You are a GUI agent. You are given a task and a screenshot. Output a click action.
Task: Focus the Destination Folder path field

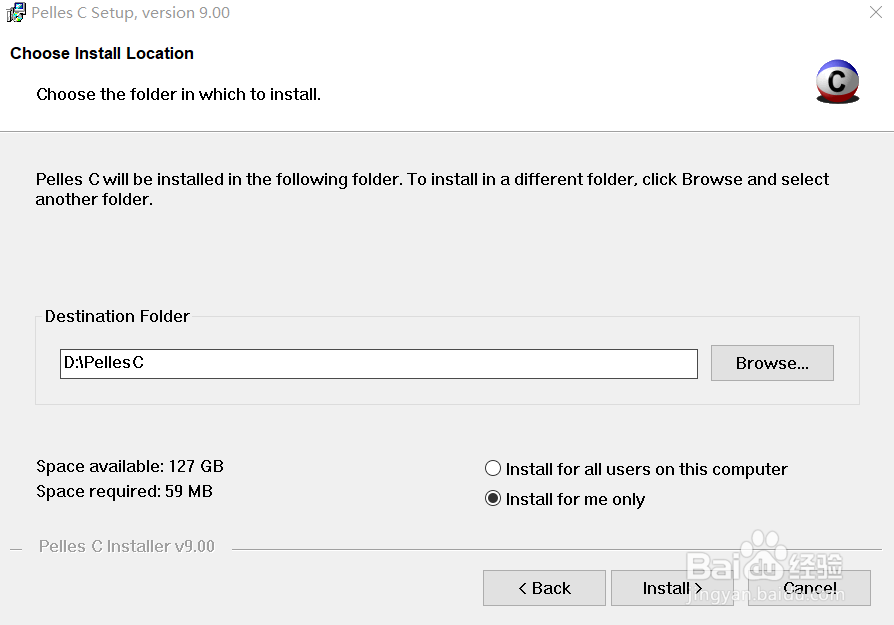point(378,364)
